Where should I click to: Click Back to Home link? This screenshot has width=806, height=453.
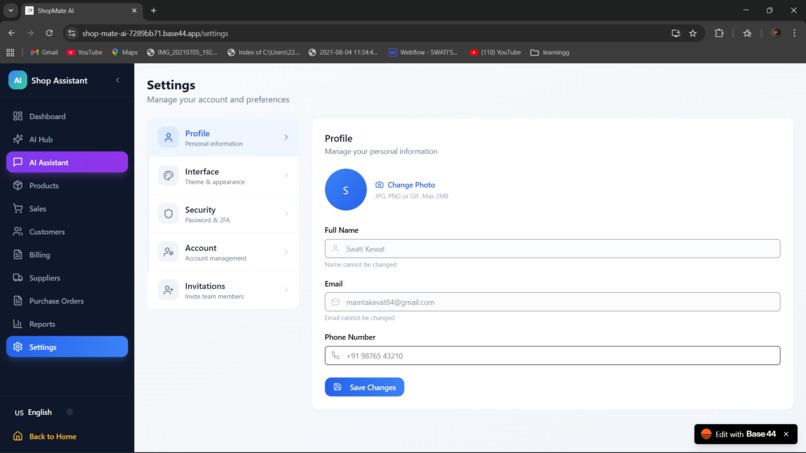52,437
